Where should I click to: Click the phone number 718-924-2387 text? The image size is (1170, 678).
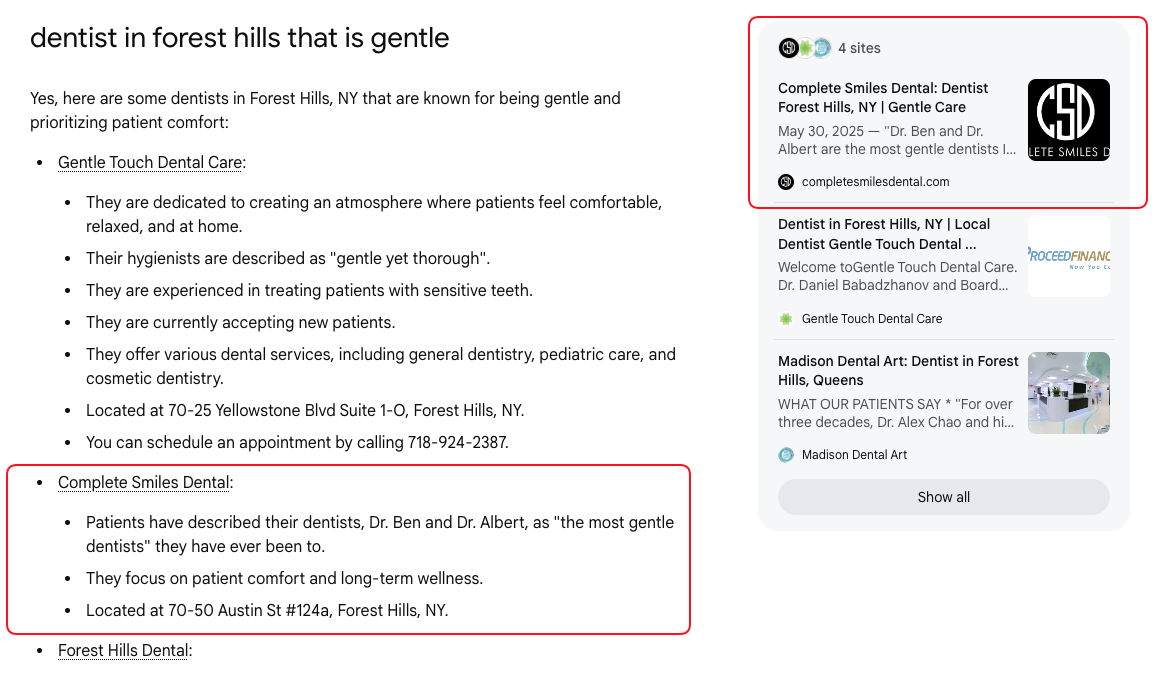click(x=457, y=442)
